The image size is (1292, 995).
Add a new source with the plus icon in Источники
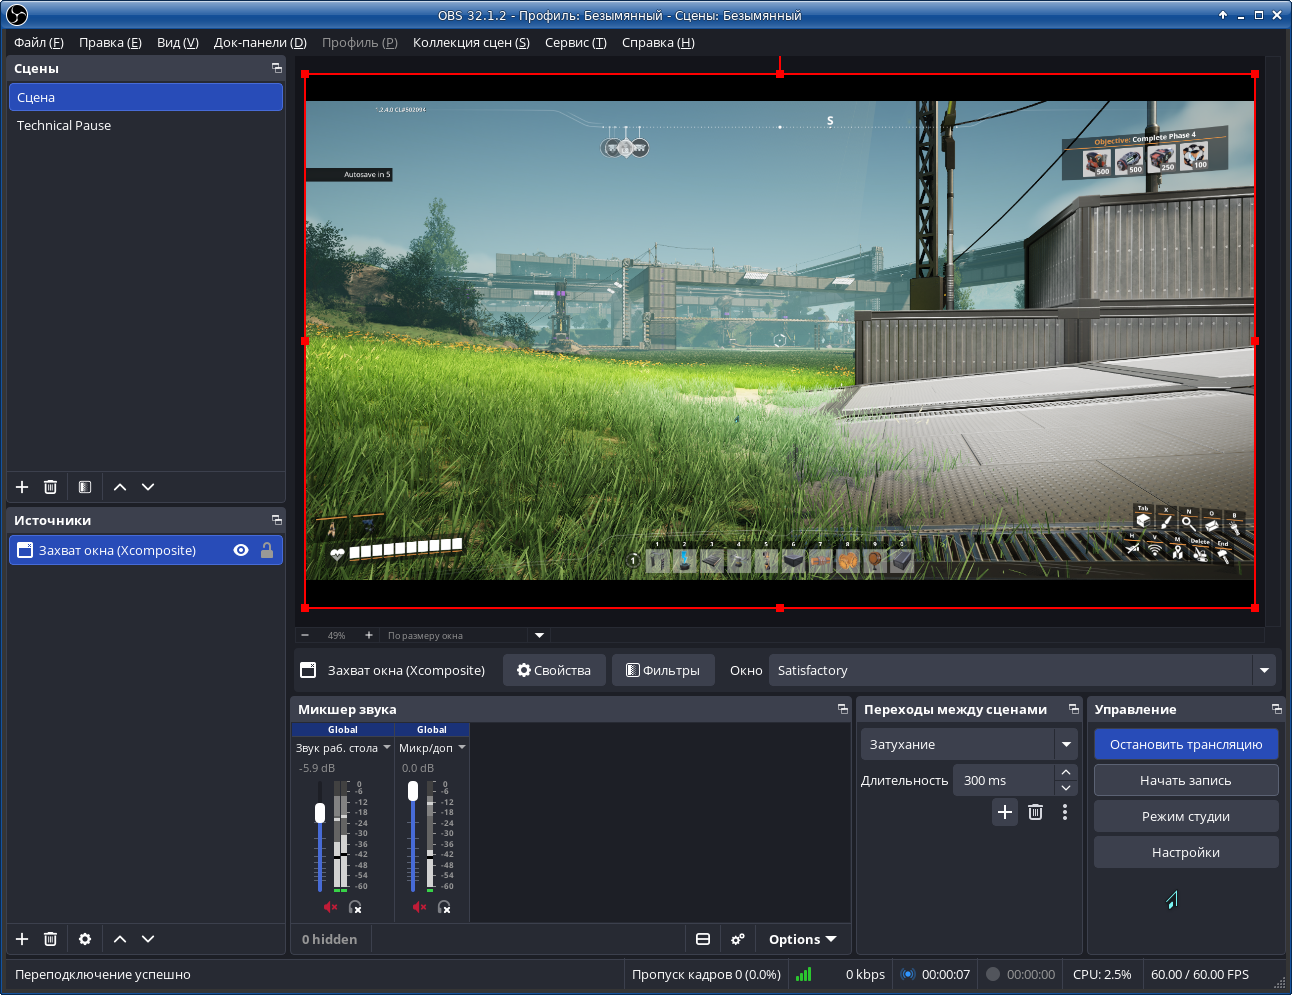click(22, 939)
